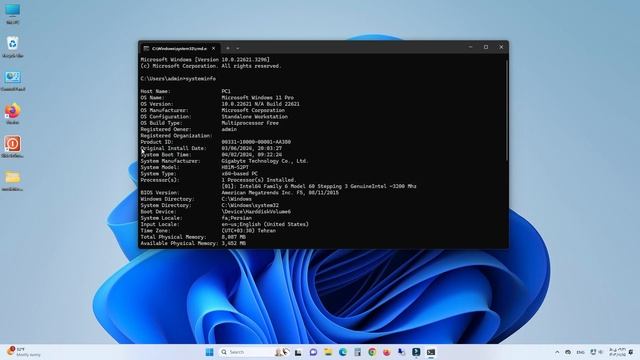The image size is (640, 360).
Task: Launch Firefox from the desktop shortcut
Action: (x=13, y=113)
